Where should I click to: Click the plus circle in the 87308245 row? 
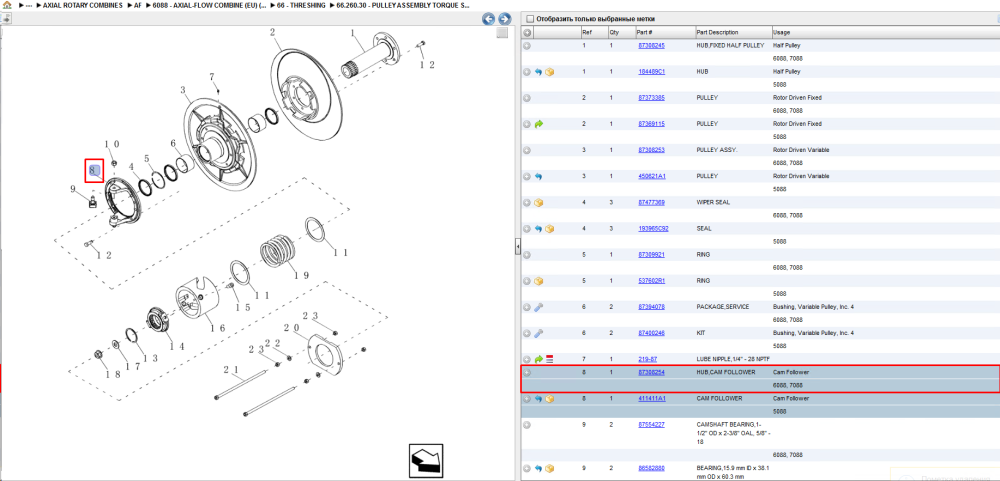[x=527, y=46]
